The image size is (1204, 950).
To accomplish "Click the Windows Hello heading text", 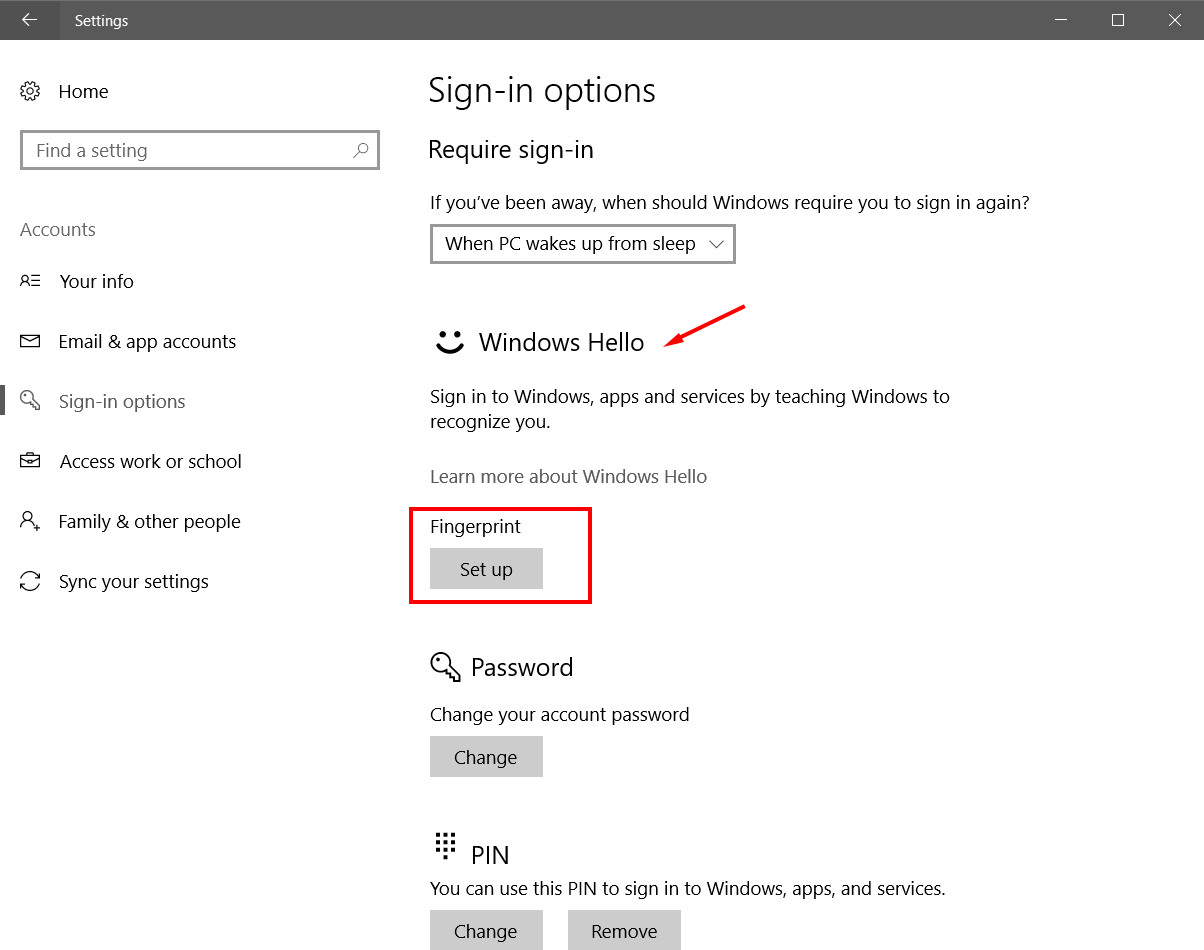I will [561, 342].
